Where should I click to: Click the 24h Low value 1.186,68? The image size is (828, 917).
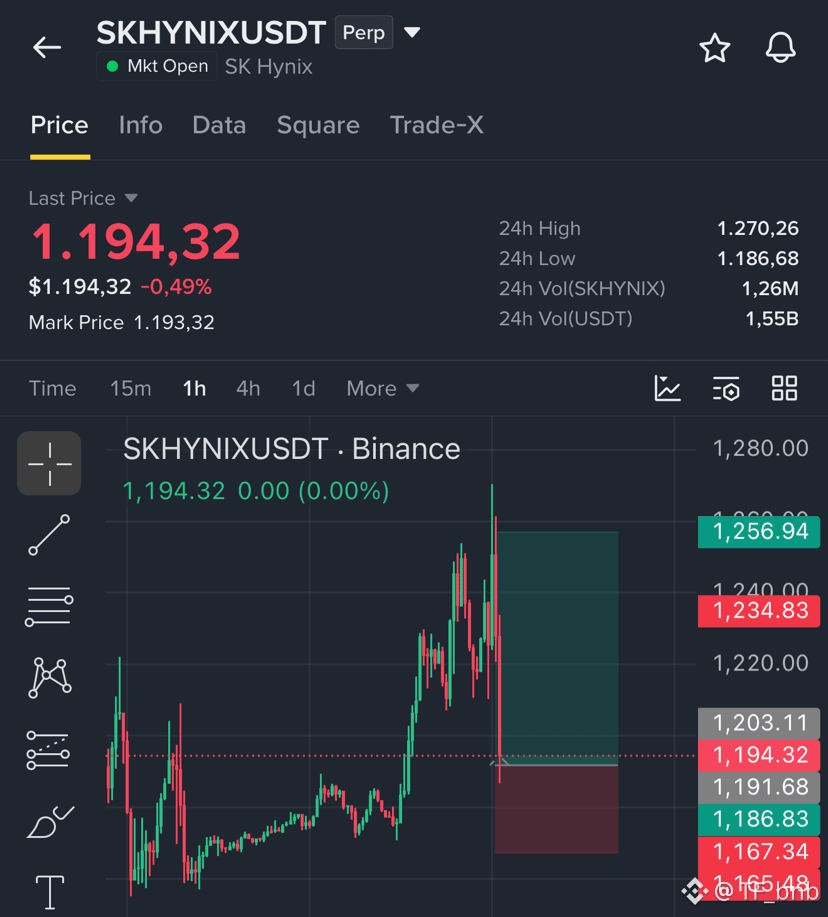758,258
